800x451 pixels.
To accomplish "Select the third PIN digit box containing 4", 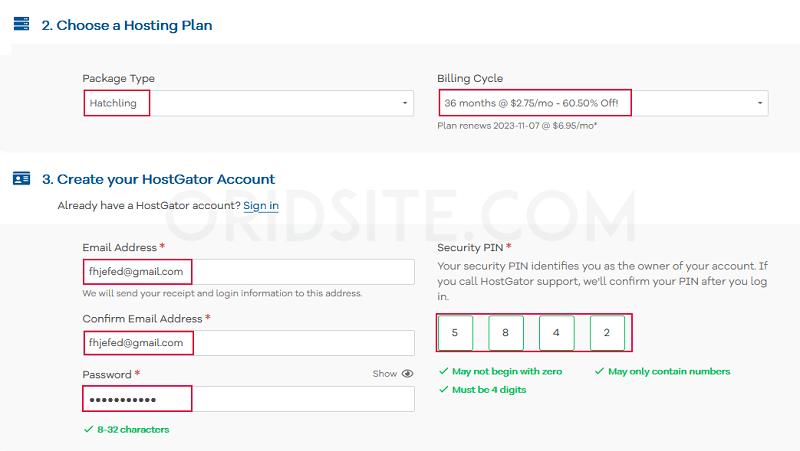I will tap(556, 333).
